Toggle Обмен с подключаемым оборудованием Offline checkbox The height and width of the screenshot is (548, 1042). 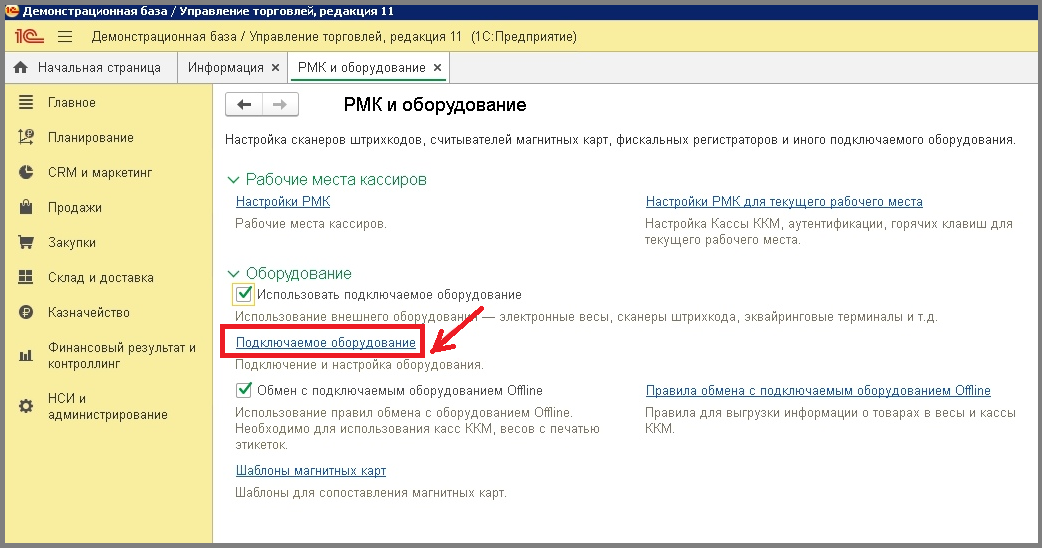coord(244,390)
